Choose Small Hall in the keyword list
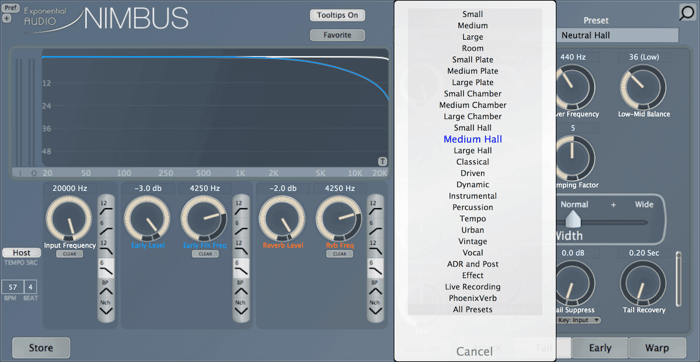 [x=473, y=128]
